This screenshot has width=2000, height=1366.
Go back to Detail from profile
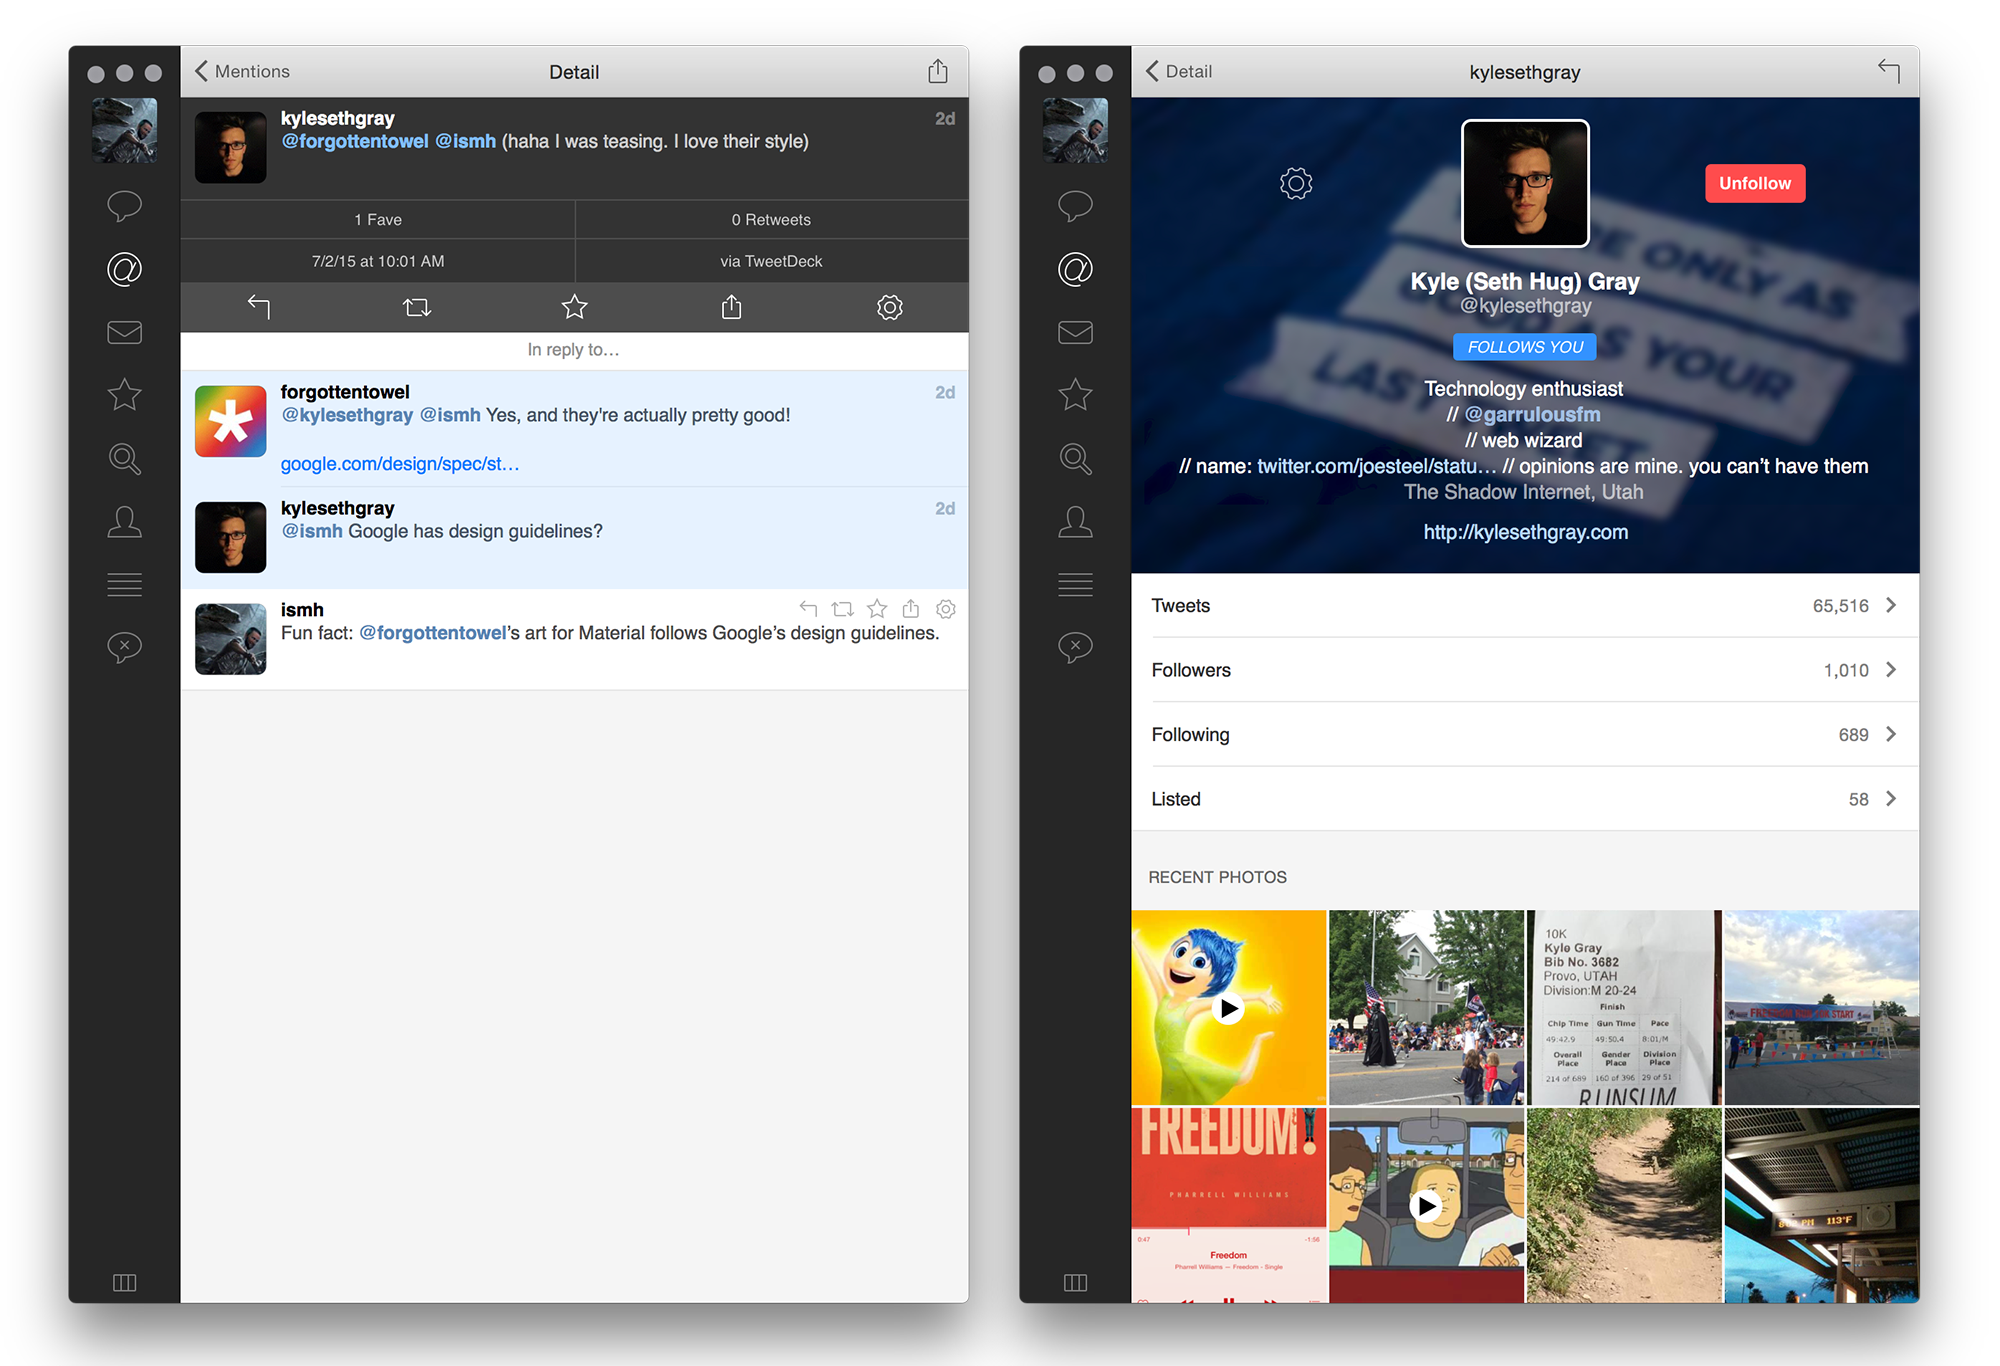pos(1178,71)
